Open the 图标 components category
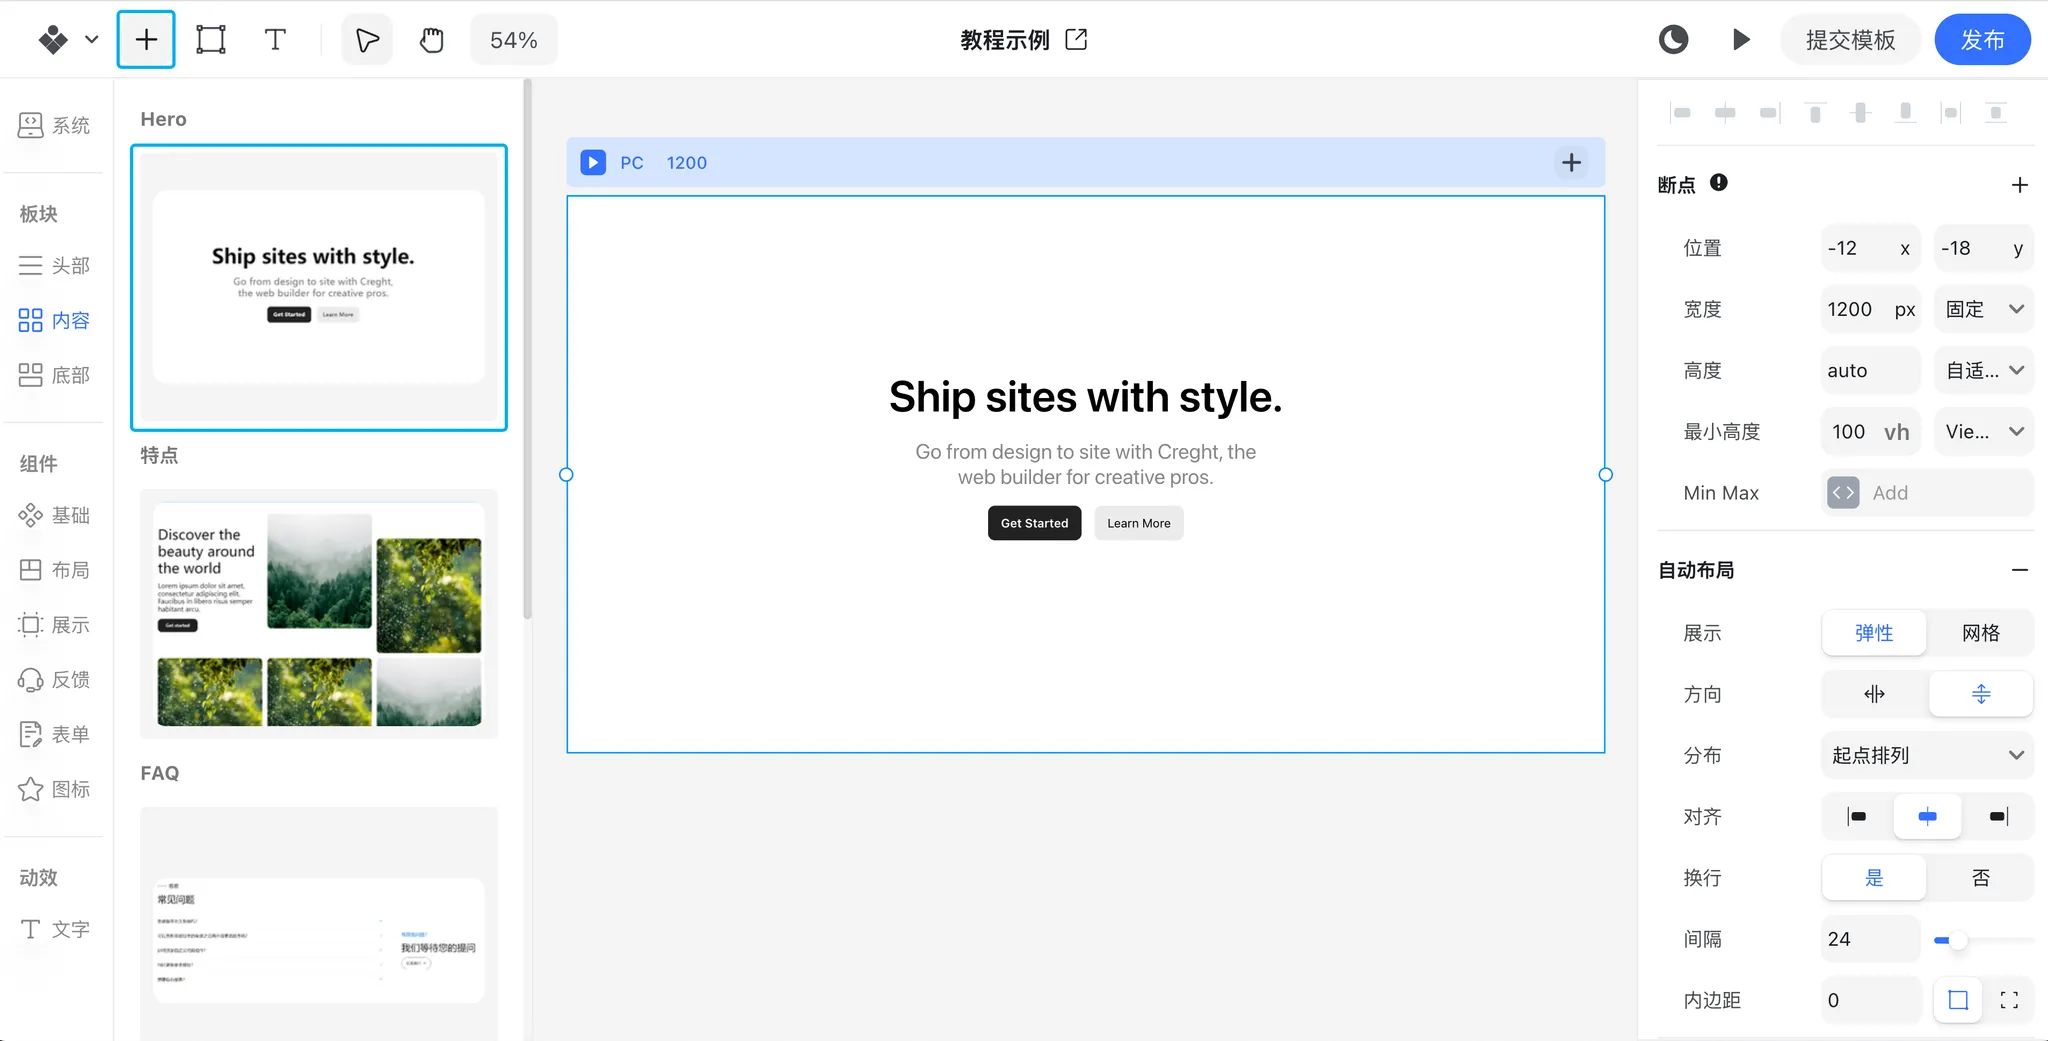Viewport: 2048px width, 1041px height. 55,789
